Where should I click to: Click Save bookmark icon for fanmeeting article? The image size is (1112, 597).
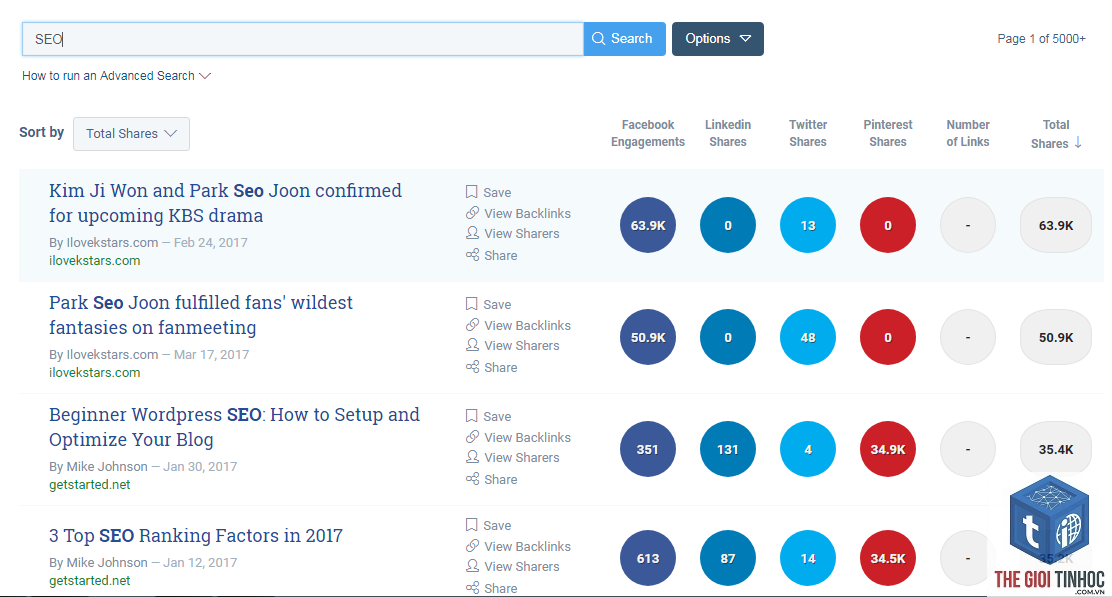(472, 304)
